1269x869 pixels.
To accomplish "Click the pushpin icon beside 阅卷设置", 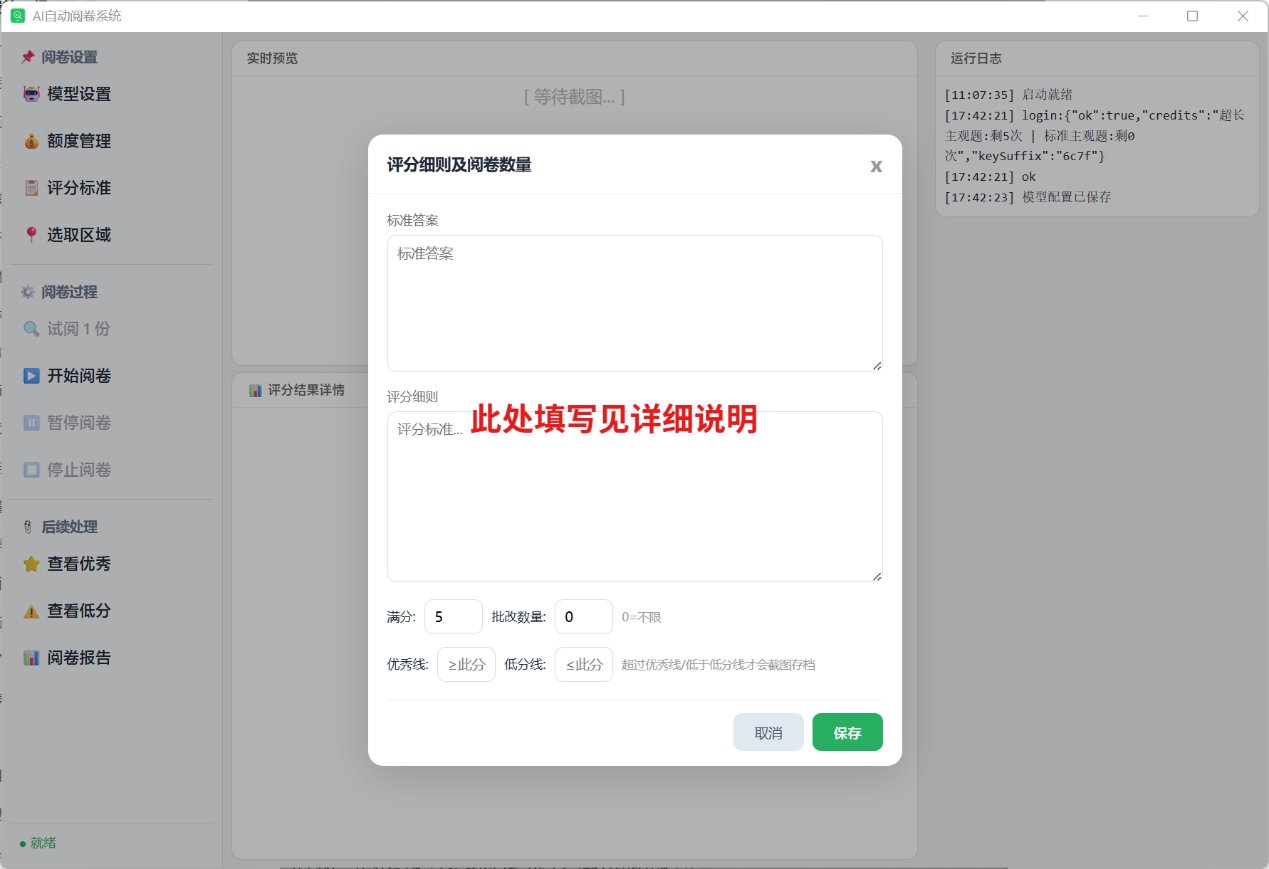I will [27, 57].
